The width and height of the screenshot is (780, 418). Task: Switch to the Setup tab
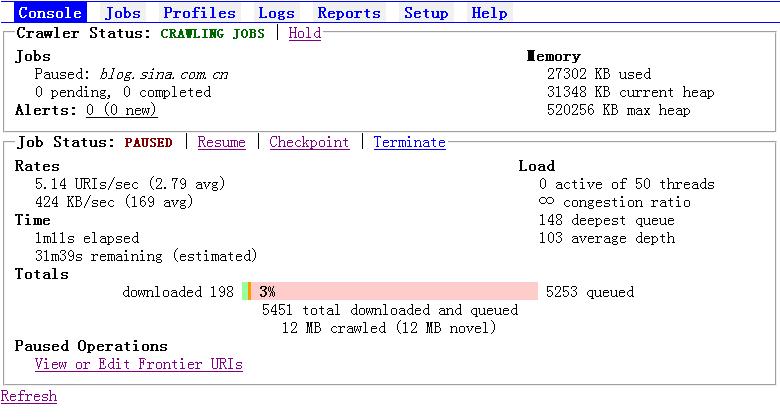click(x=426, y=12)
